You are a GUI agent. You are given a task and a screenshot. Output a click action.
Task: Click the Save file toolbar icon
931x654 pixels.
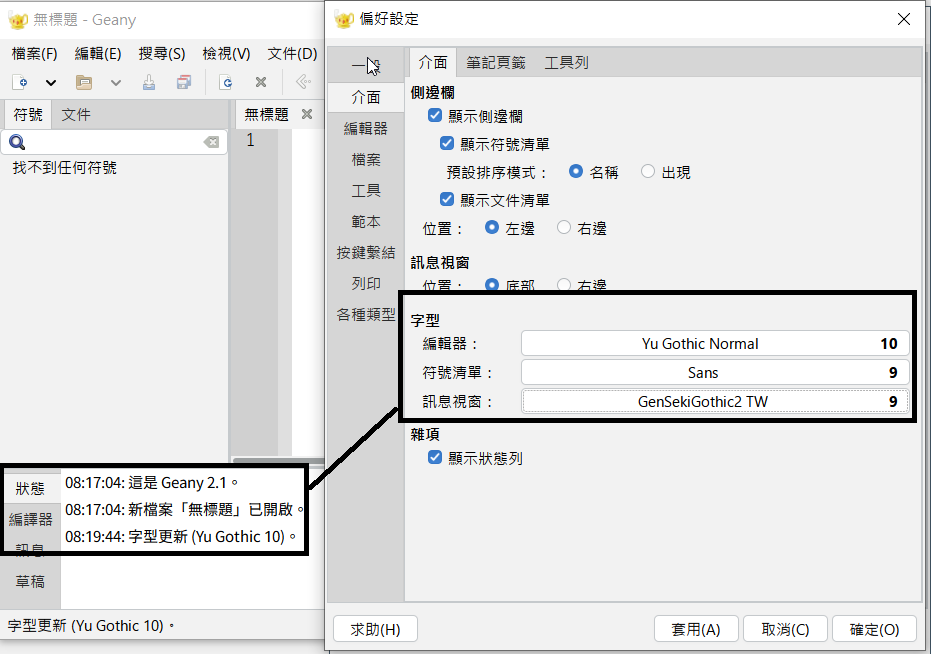(x=149, y=83)
